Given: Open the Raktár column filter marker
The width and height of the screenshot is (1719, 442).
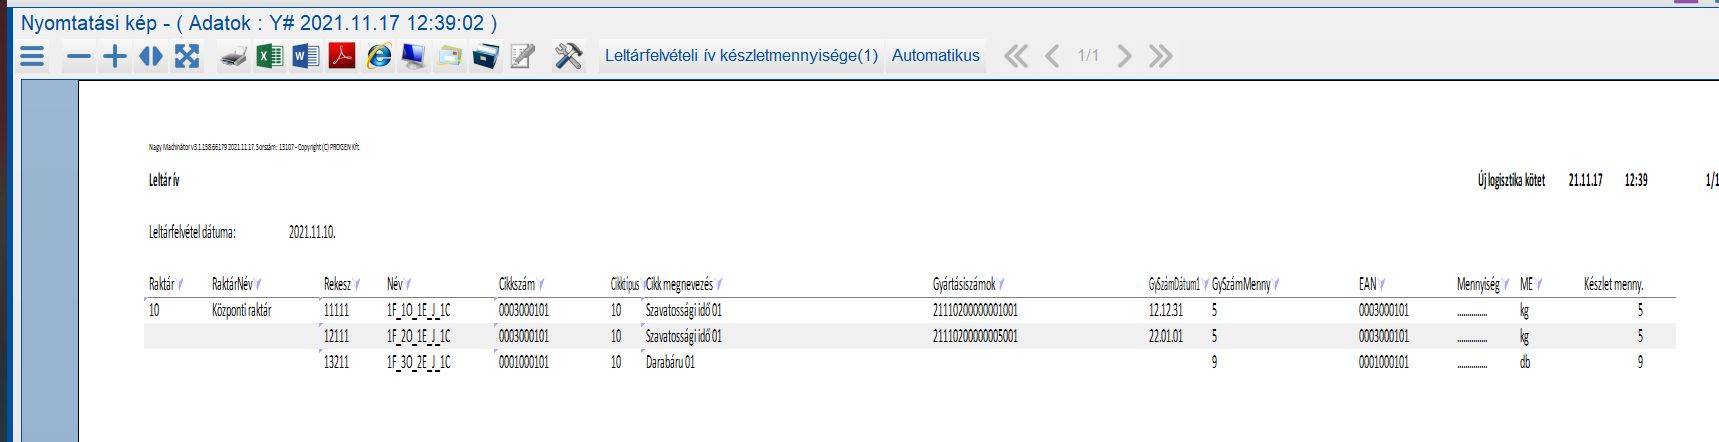Looking at the screenshot, I should click(x=181, y=284).
